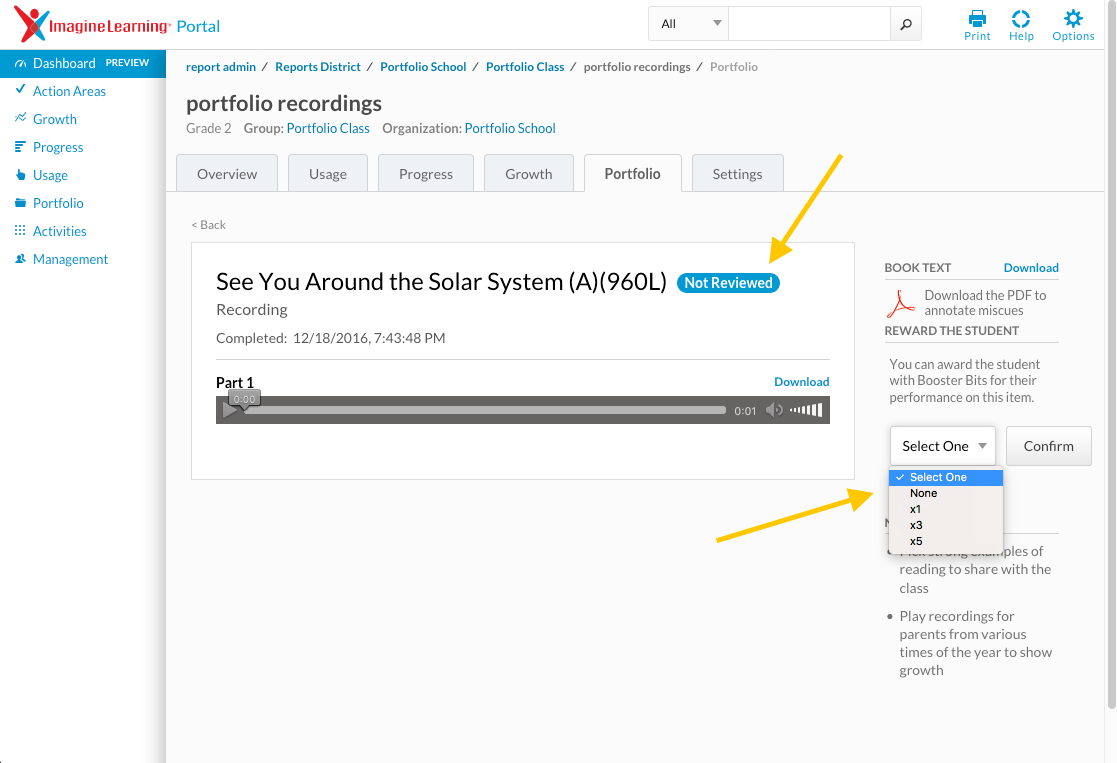Open the Options gear icon
Screen dimensions: 1117x763
pos(1073,19)
